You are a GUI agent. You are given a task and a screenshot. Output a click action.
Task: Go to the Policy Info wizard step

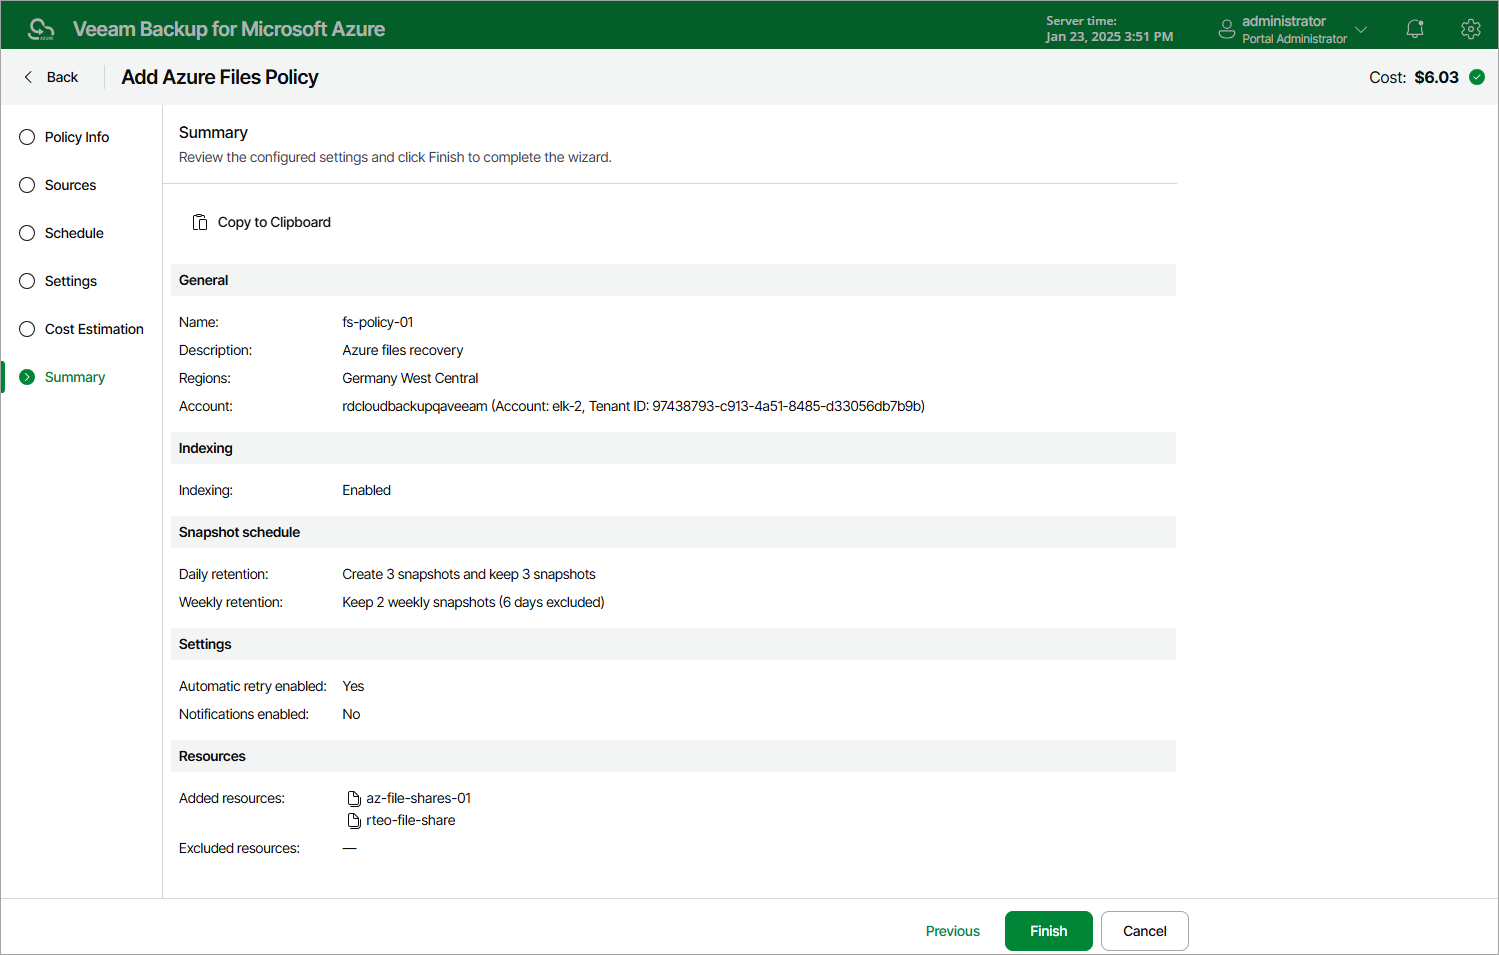point(77,137)
